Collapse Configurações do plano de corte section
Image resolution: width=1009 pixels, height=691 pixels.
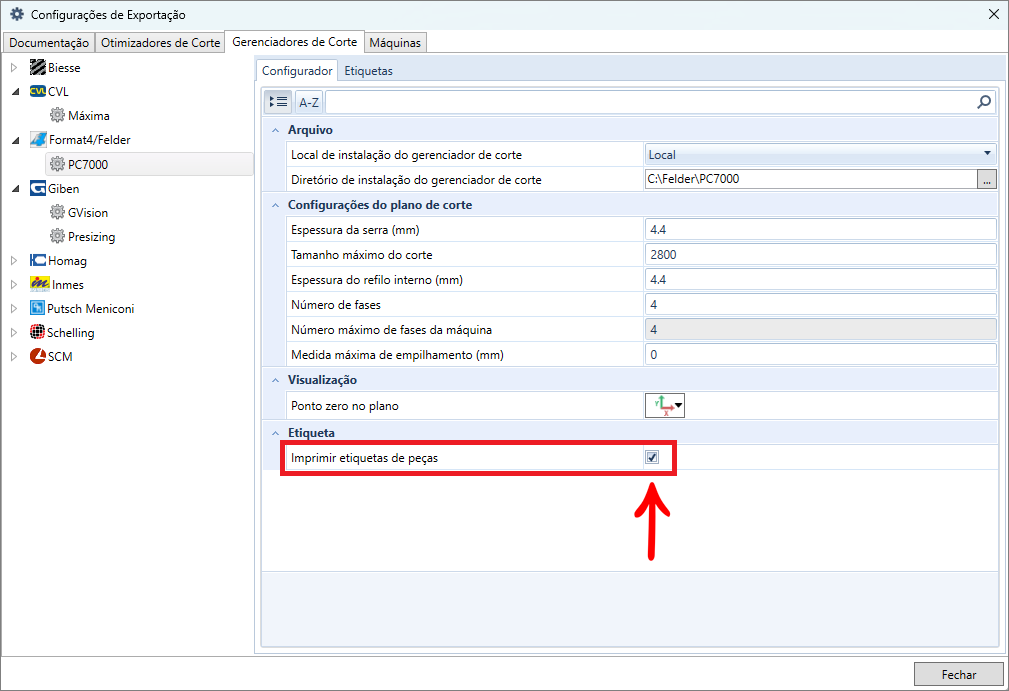click(275, 205)
